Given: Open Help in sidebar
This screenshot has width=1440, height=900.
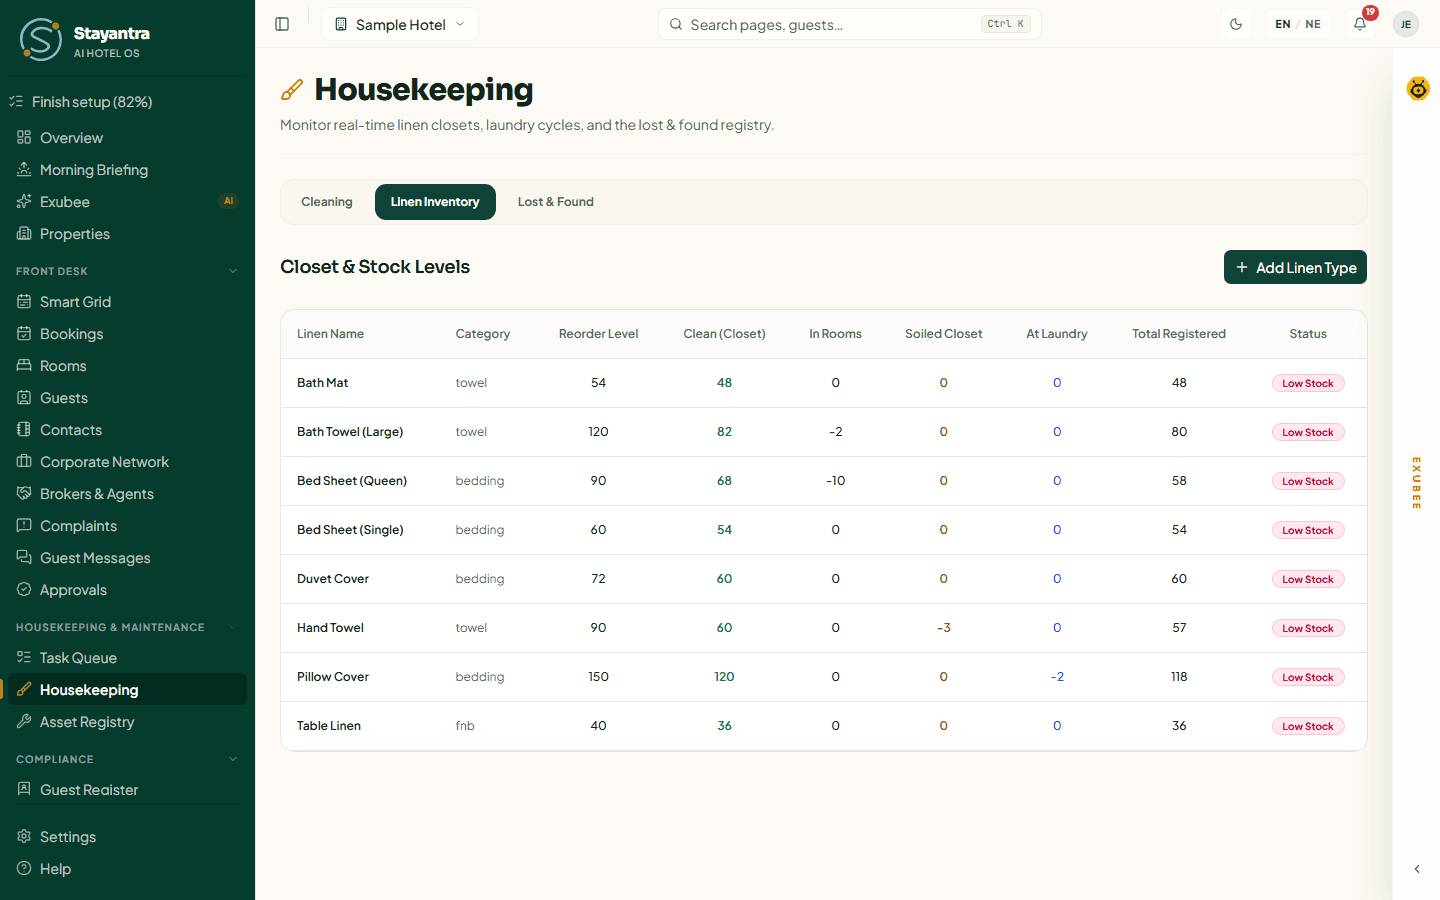Looking at the screenshot, I should [x=127, y=869].
